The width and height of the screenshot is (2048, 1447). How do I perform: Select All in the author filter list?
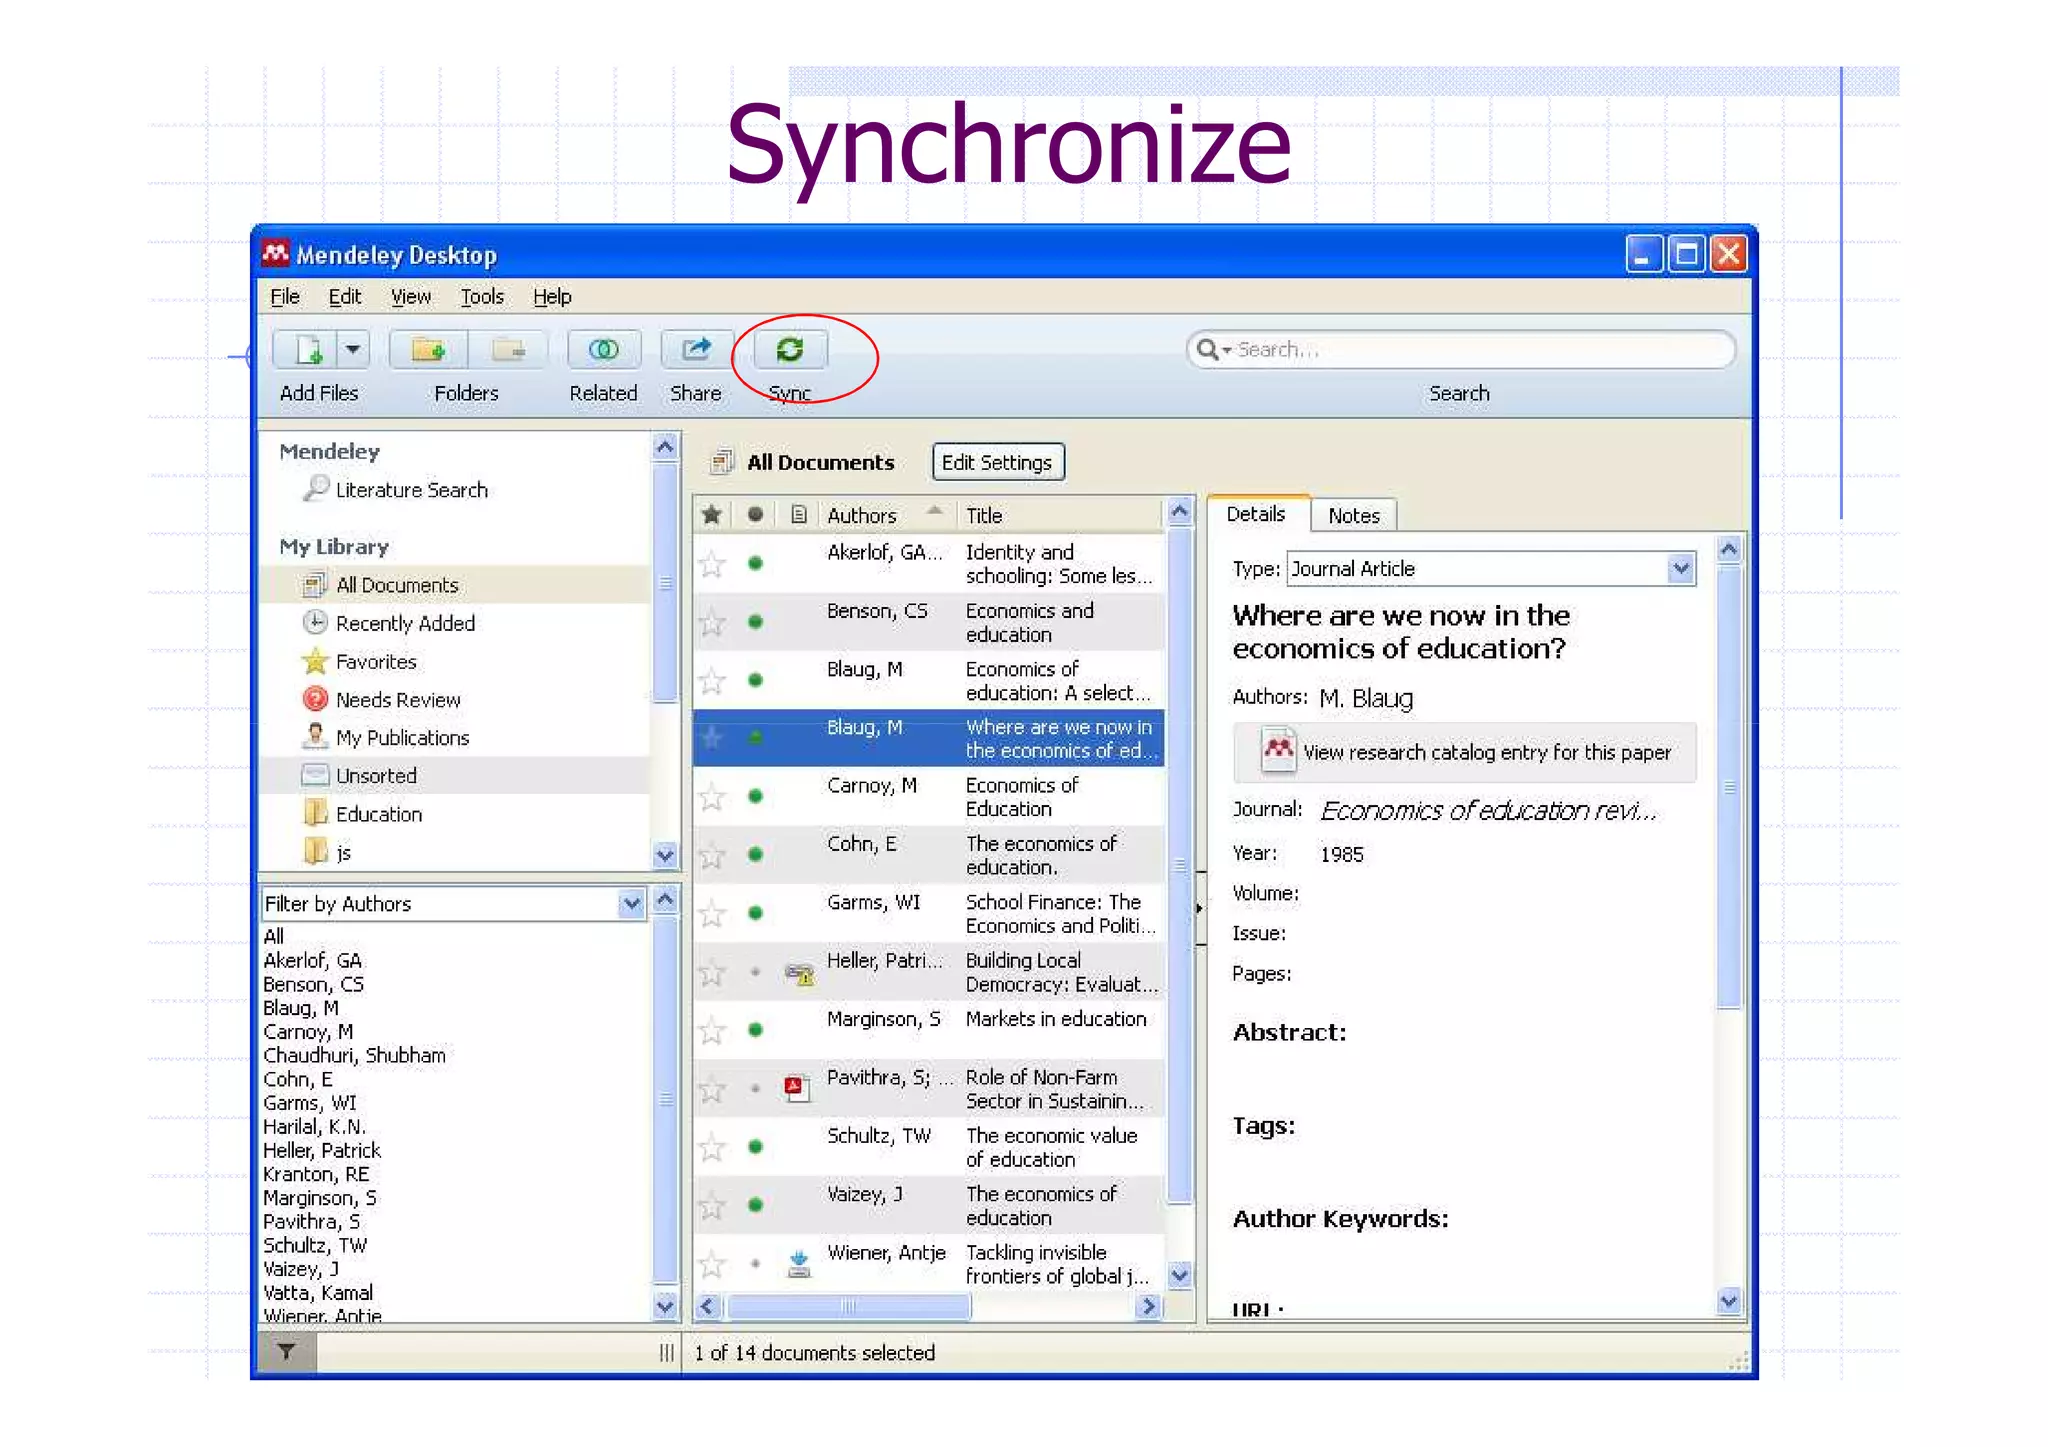[x=273, y=937]
